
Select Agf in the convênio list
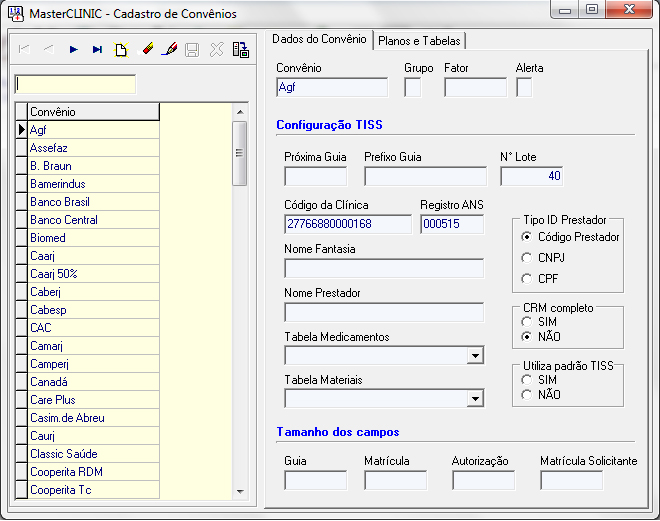[93, 130]
